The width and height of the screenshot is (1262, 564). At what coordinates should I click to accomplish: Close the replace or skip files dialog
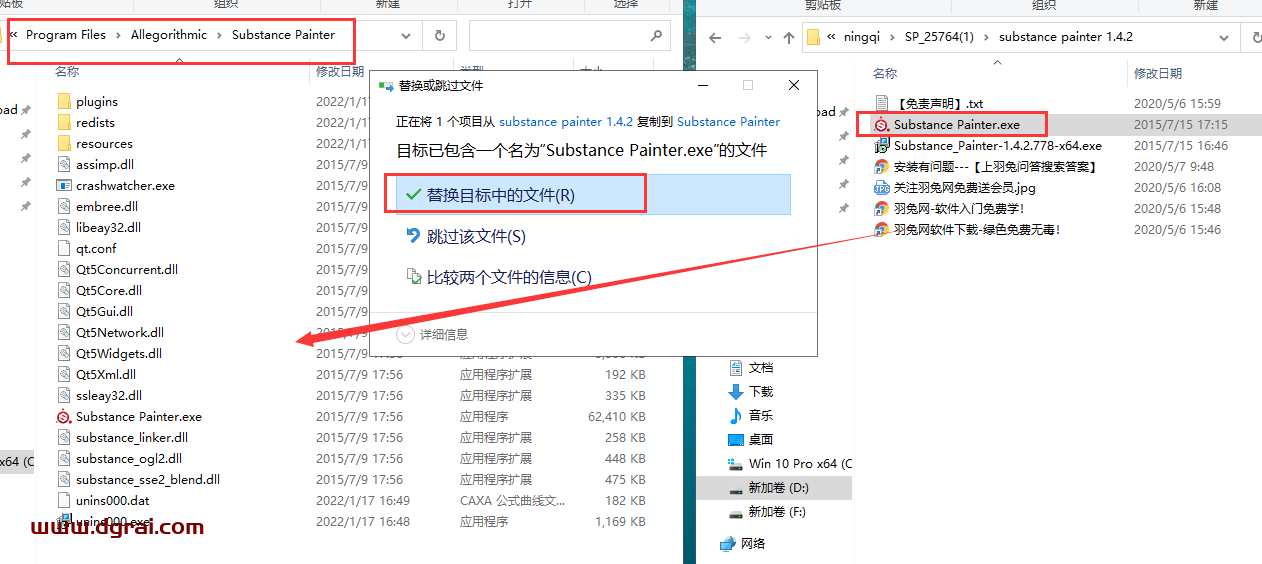click(x=794, y=85)
